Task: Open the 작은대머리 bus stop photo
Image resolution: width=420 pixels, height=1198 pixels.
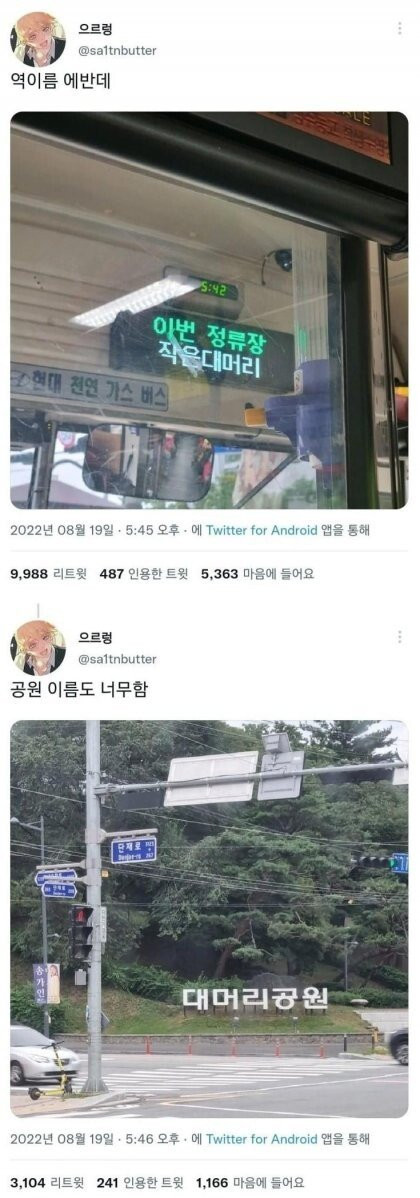Action: coord(209,310)
